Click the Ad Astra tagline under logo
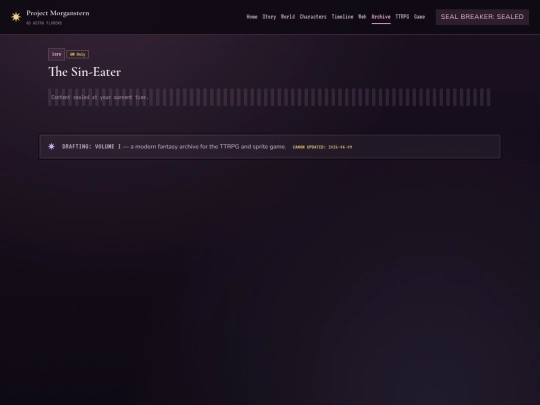Viewport: 540px width, 405px height. [x=44, y=23]
